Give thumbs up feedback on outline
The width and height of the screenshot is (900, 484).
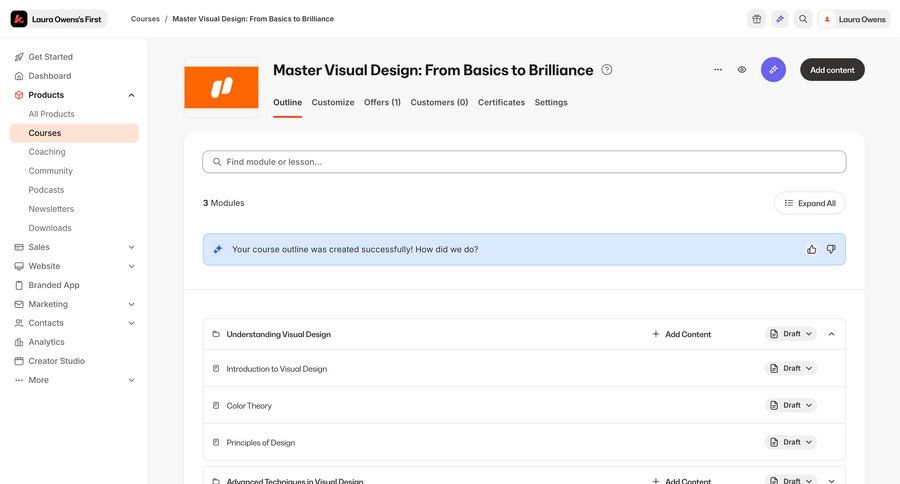coord(812,249)
